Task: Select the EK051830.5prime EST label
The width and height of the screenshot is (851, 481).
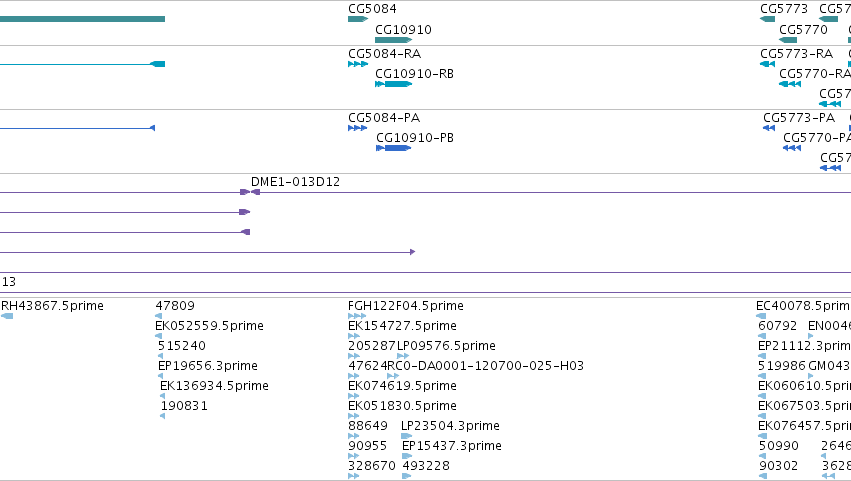Action: tap(402, 406)
